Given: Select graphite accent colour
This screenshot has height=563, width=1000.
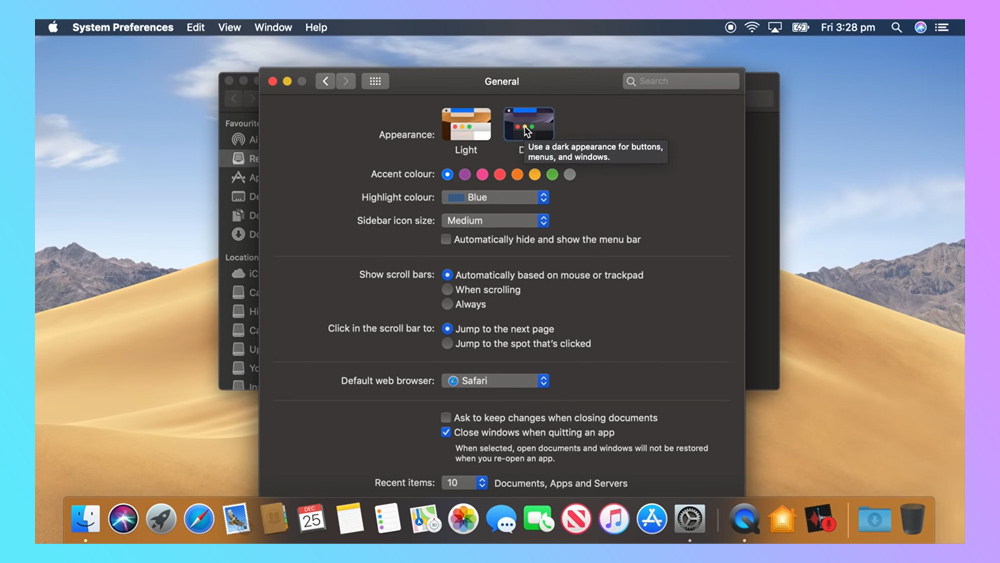Looking at the screenshot, I should point(570,174).
